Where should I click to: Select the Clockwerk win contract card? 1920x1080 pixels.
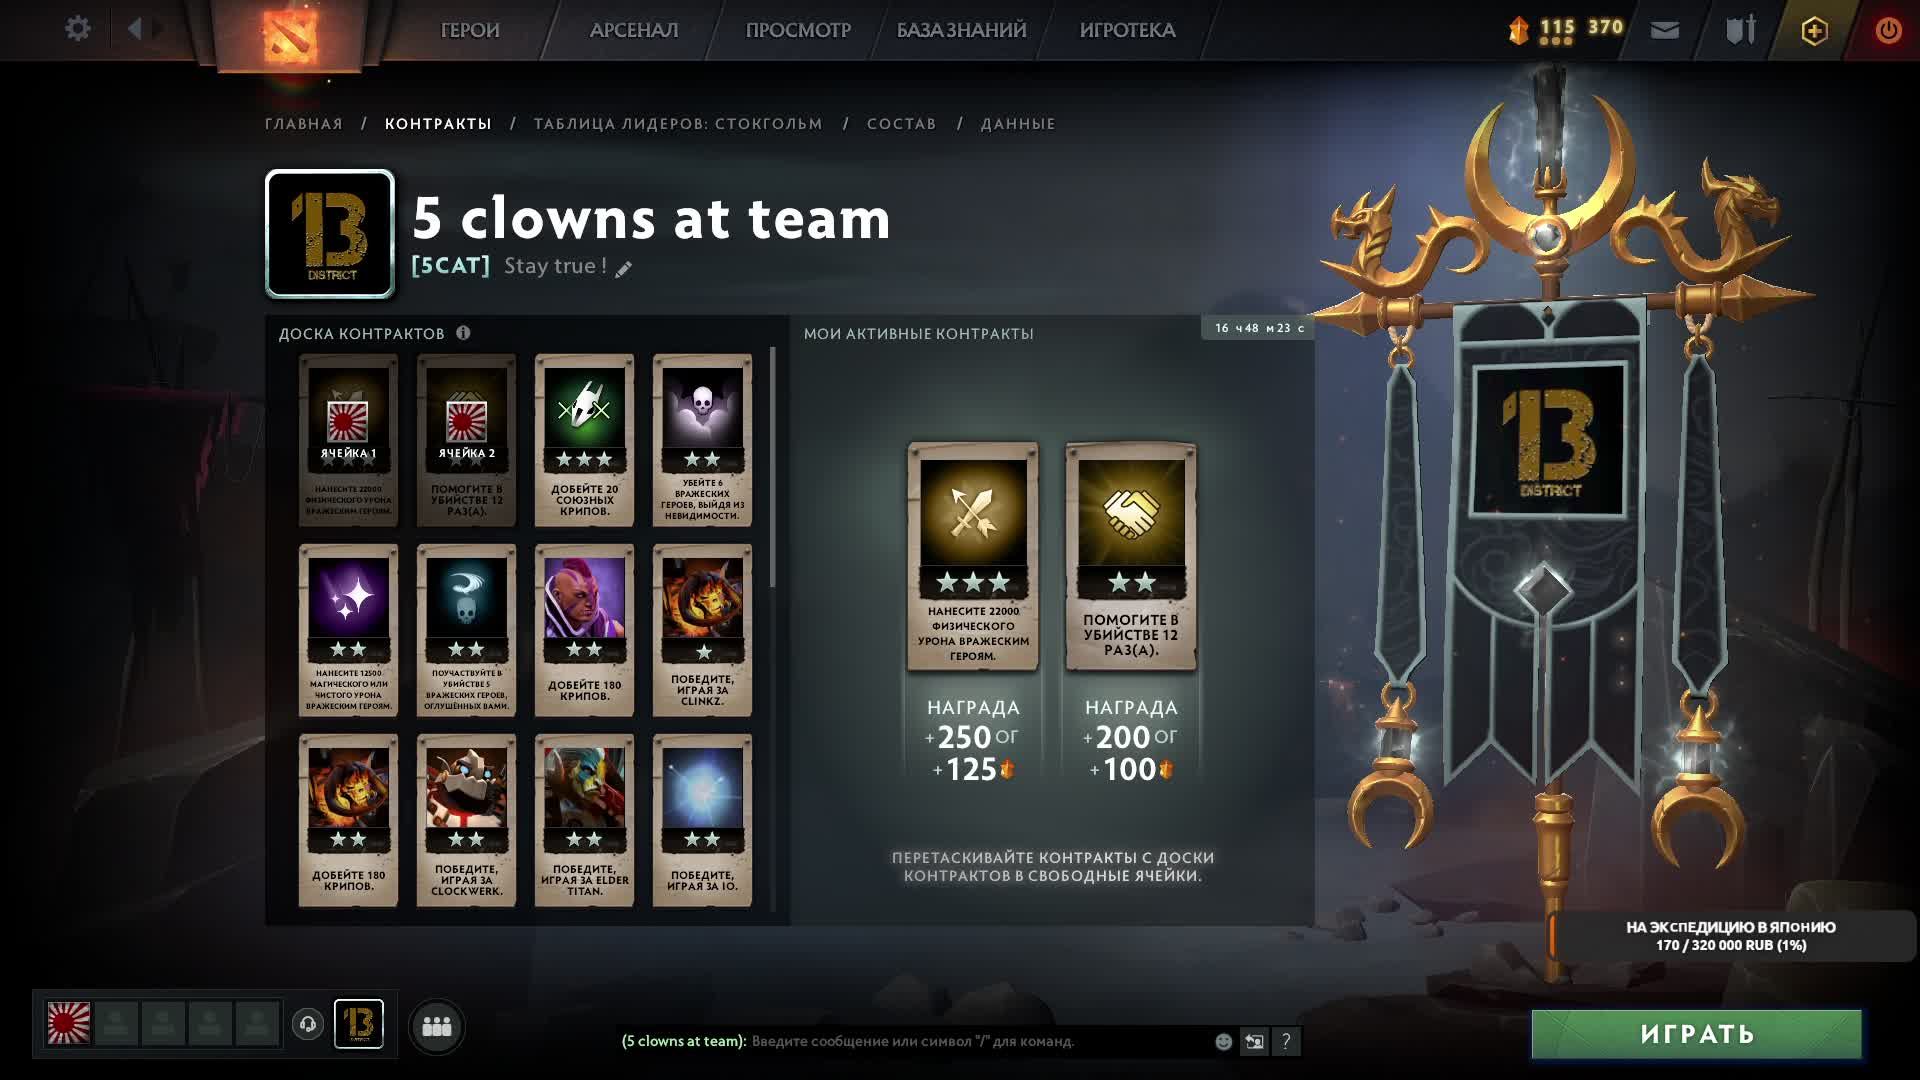click(466, 820)
